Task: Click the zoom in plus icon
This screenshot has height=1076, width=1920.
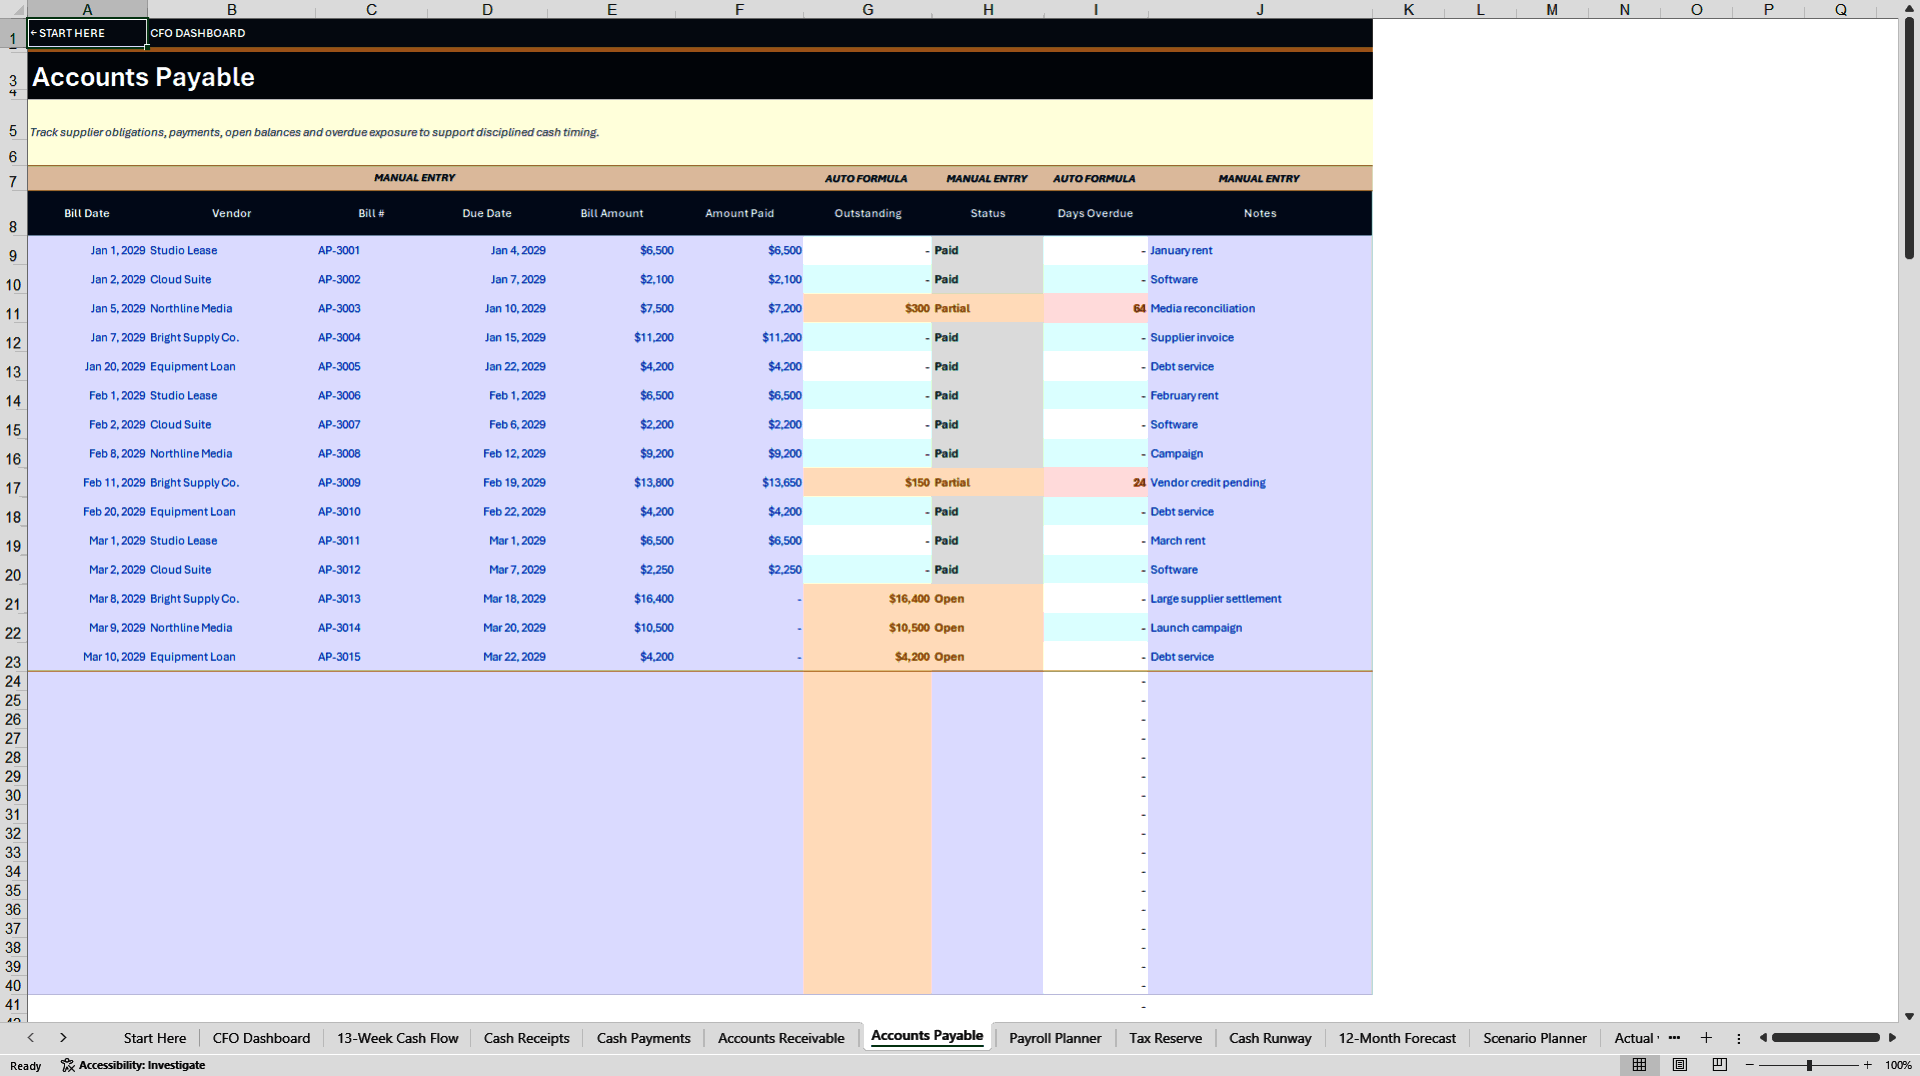Action: click(1868, 1065)
